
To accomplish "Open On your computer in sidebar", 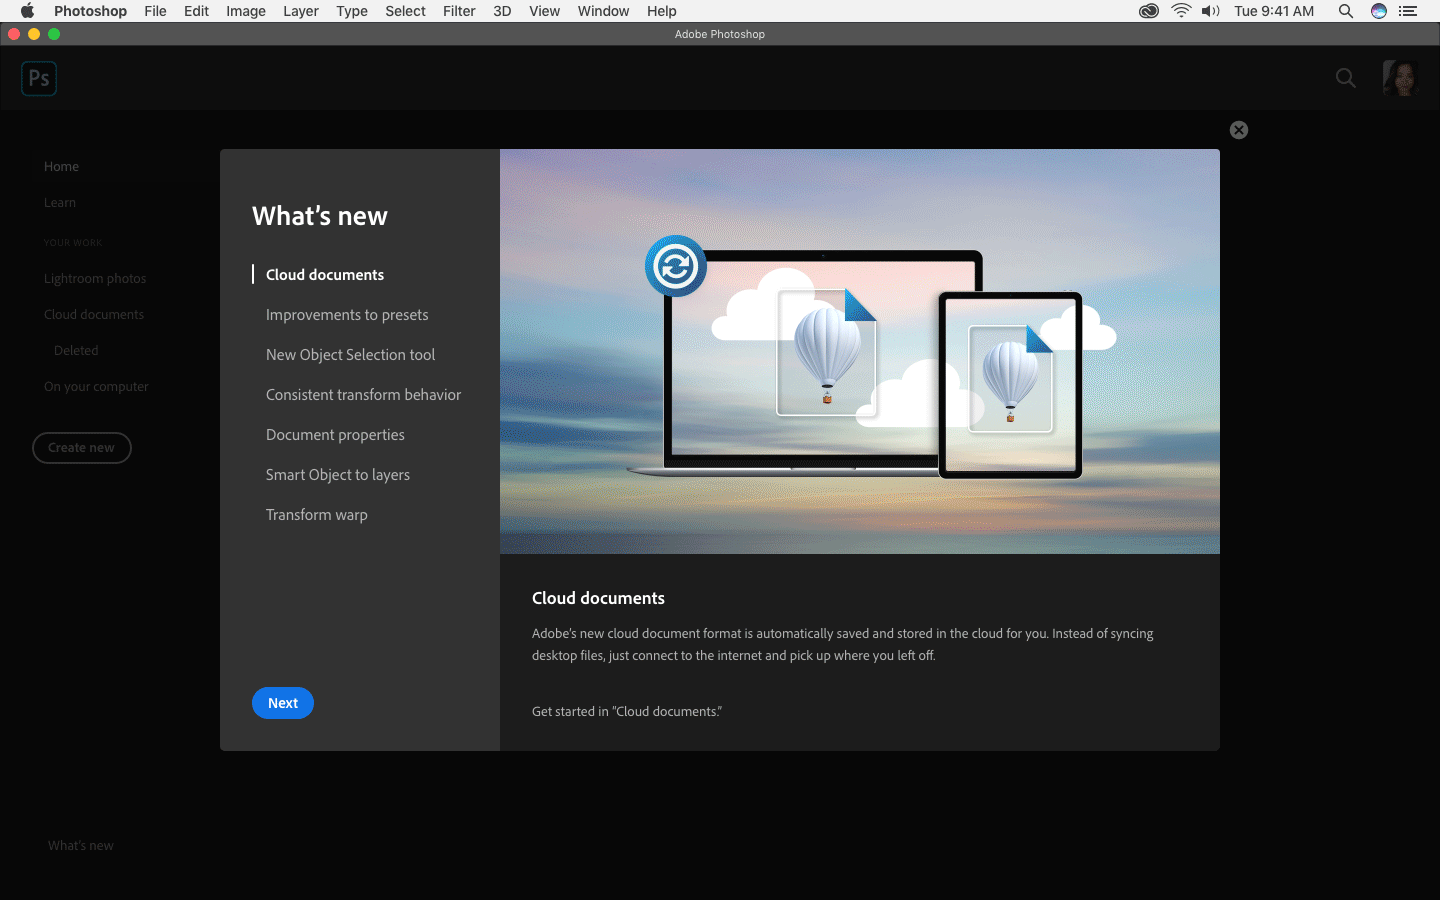I will 96,387.
